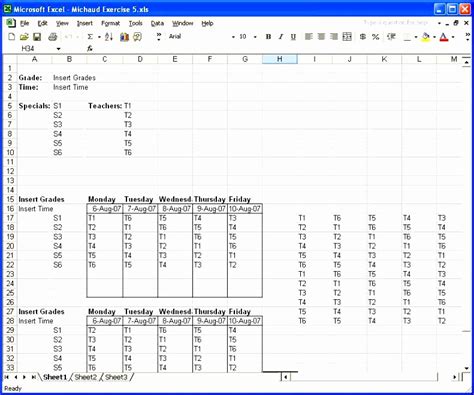
Task: Open the Window menu
Action: click(183, 23)
